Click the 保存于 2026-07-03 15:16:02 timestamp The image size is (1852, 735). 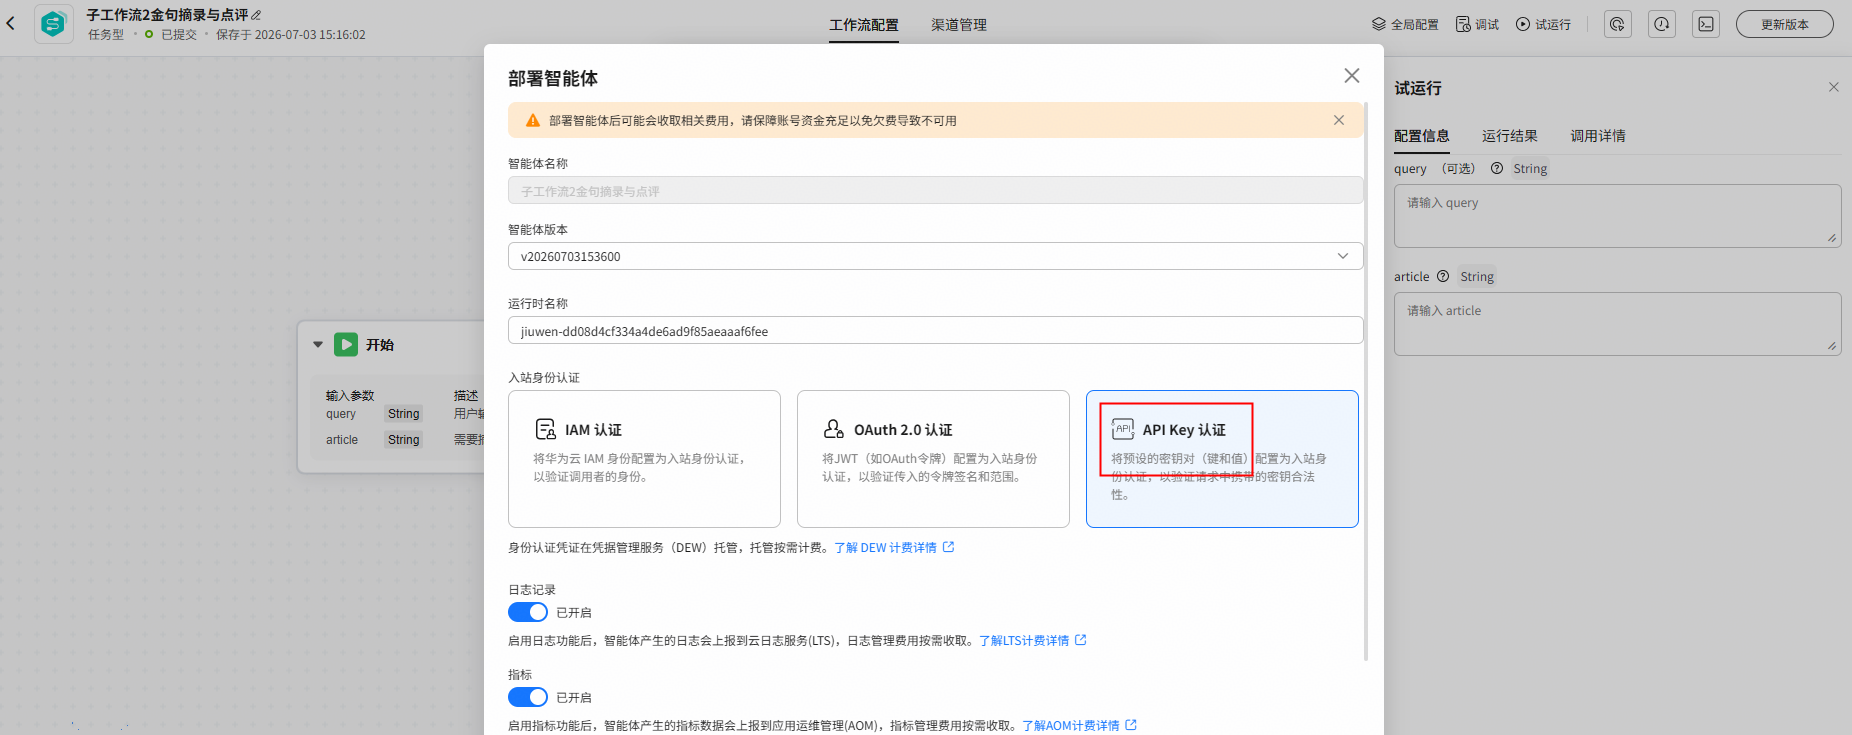291,35
